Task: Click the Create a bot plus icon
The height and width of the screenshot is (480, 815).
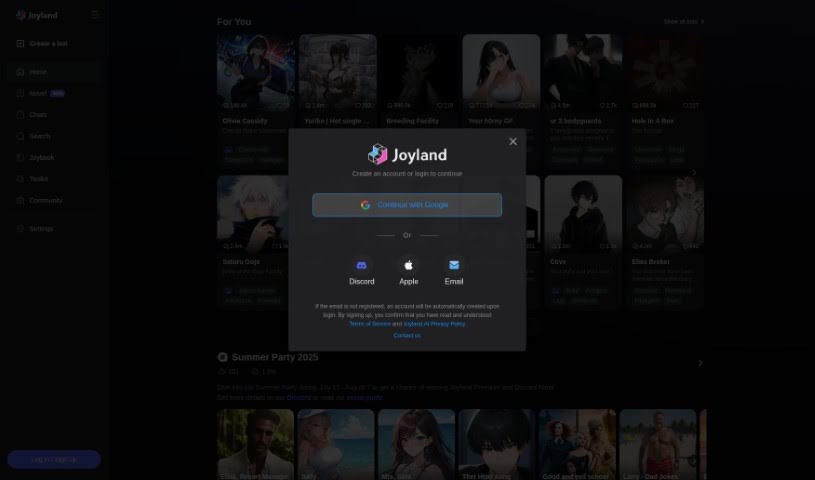Action: pyautogui.click(x=20, y=44)
